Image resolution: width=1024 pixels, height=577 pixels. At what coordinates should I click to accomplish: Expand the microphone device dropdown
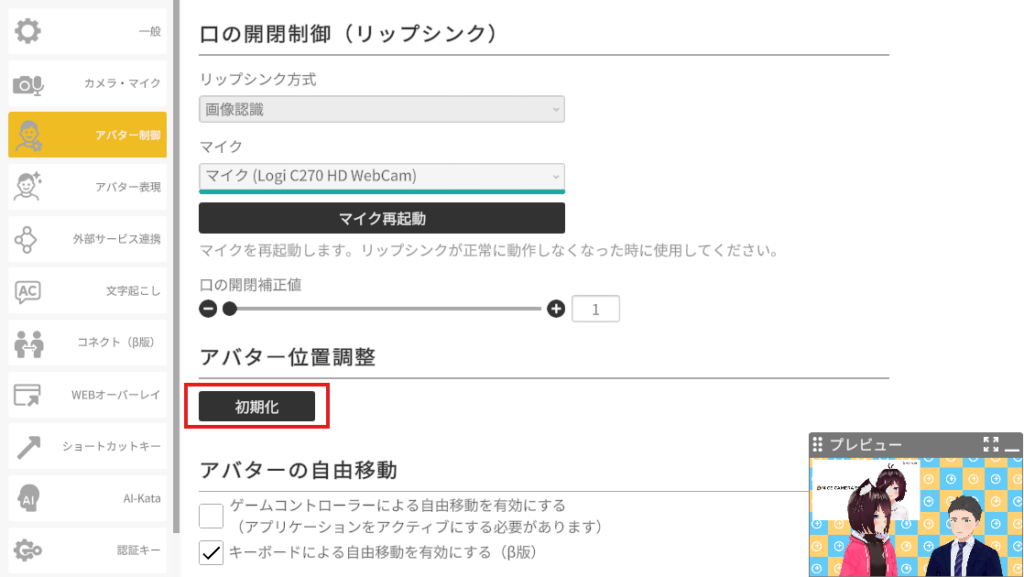[381, 177]
